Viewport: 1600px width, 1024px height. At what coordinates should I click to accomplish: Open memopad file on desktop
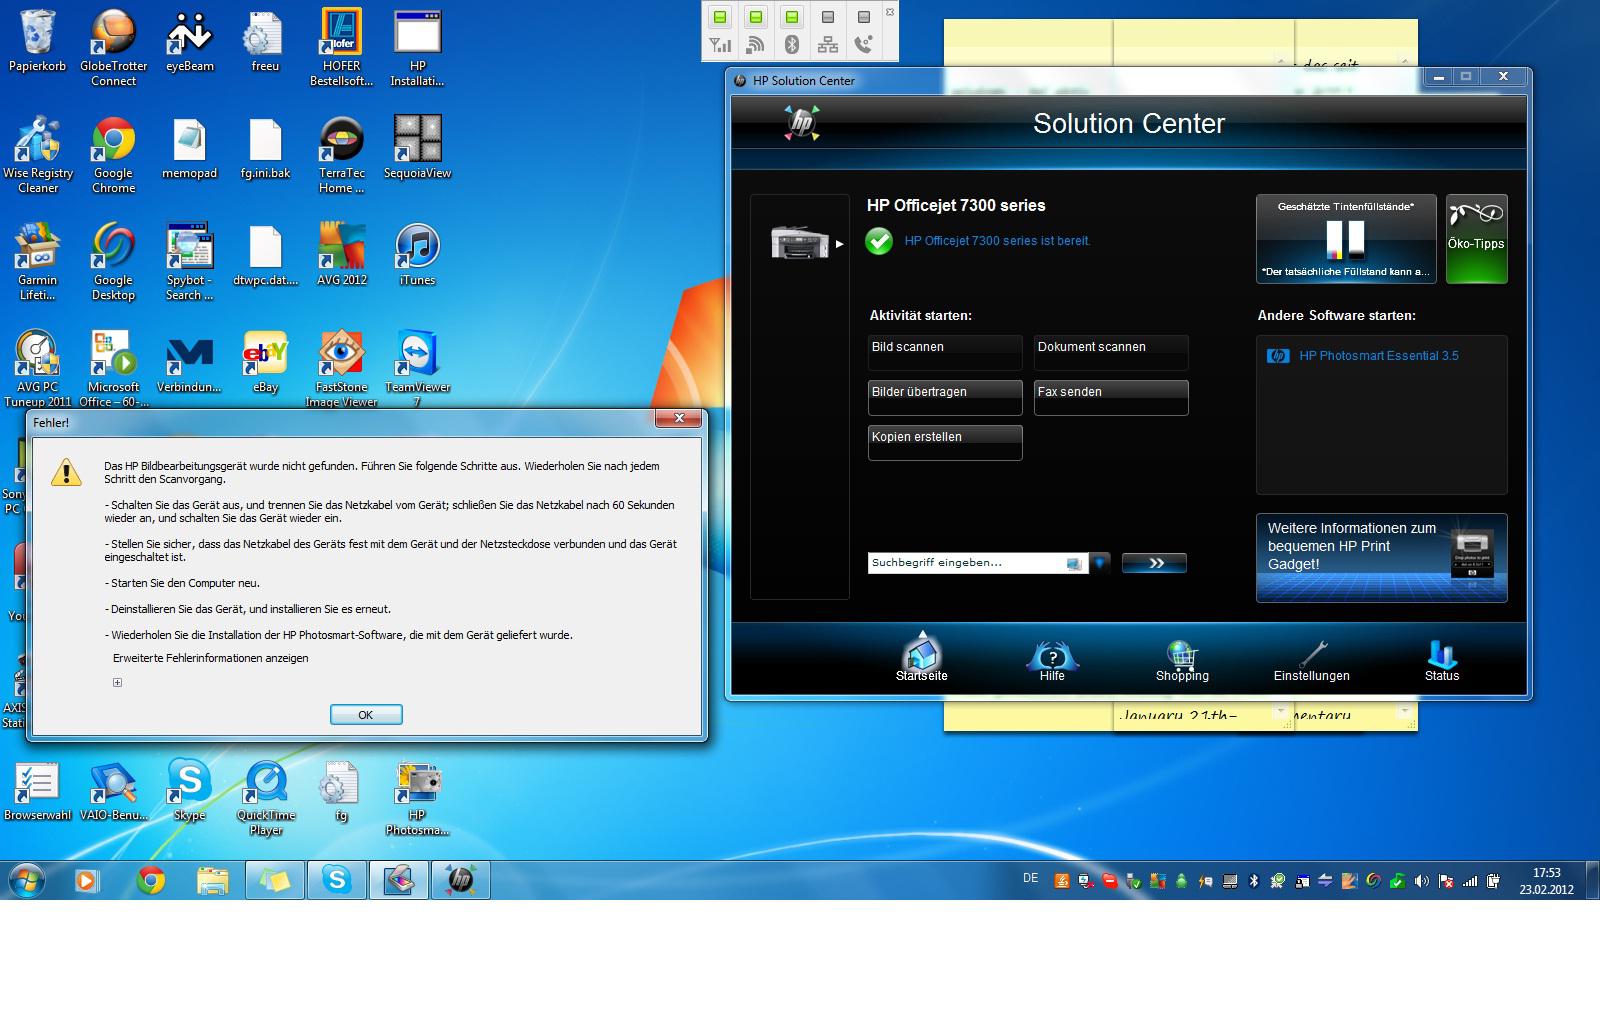(189, 147)
